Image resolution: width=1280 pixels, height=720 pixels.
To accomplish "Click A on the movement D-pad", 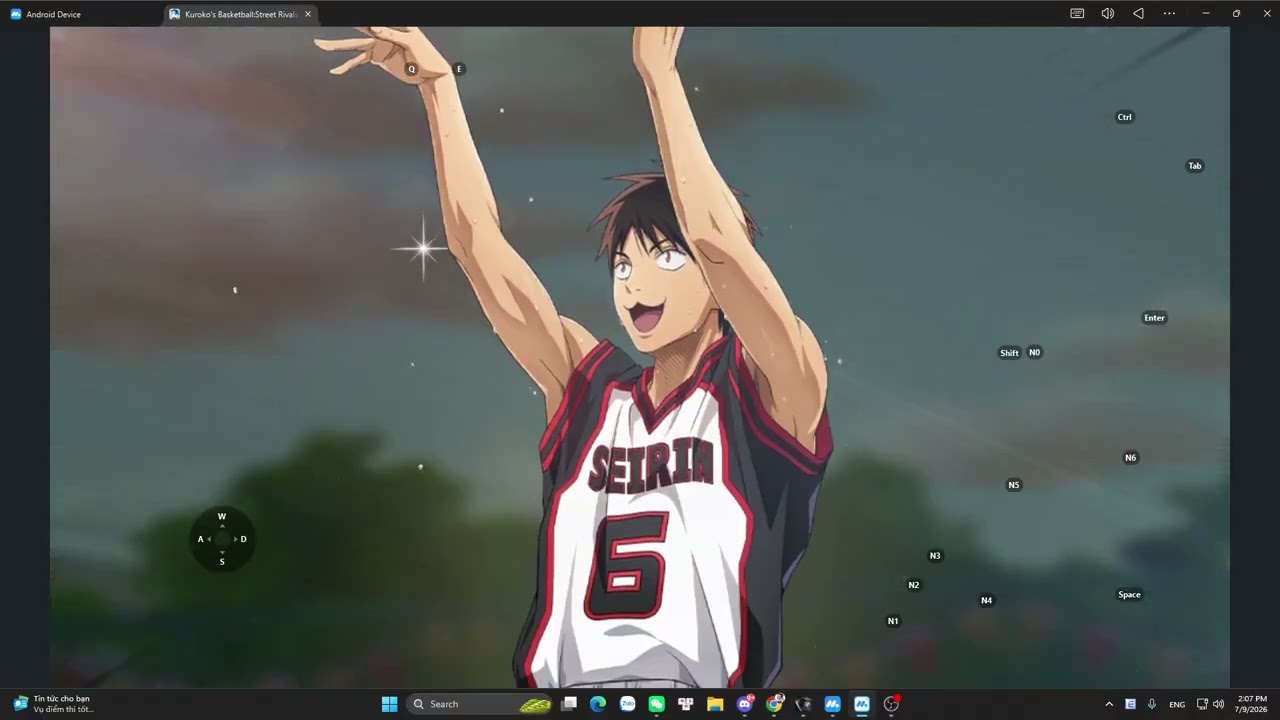I will click(201, 539).
